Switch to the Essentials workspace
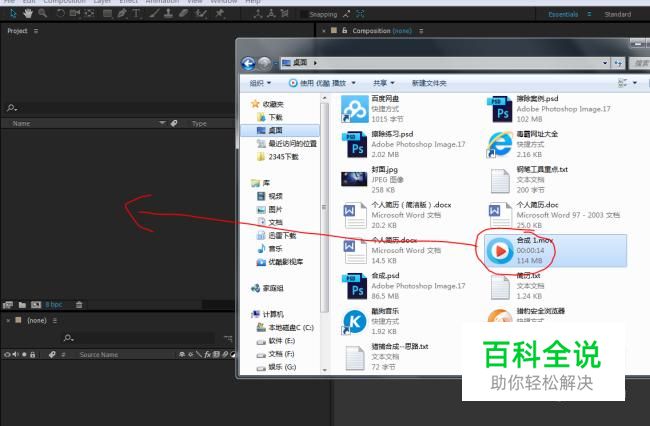 [563, 15]
